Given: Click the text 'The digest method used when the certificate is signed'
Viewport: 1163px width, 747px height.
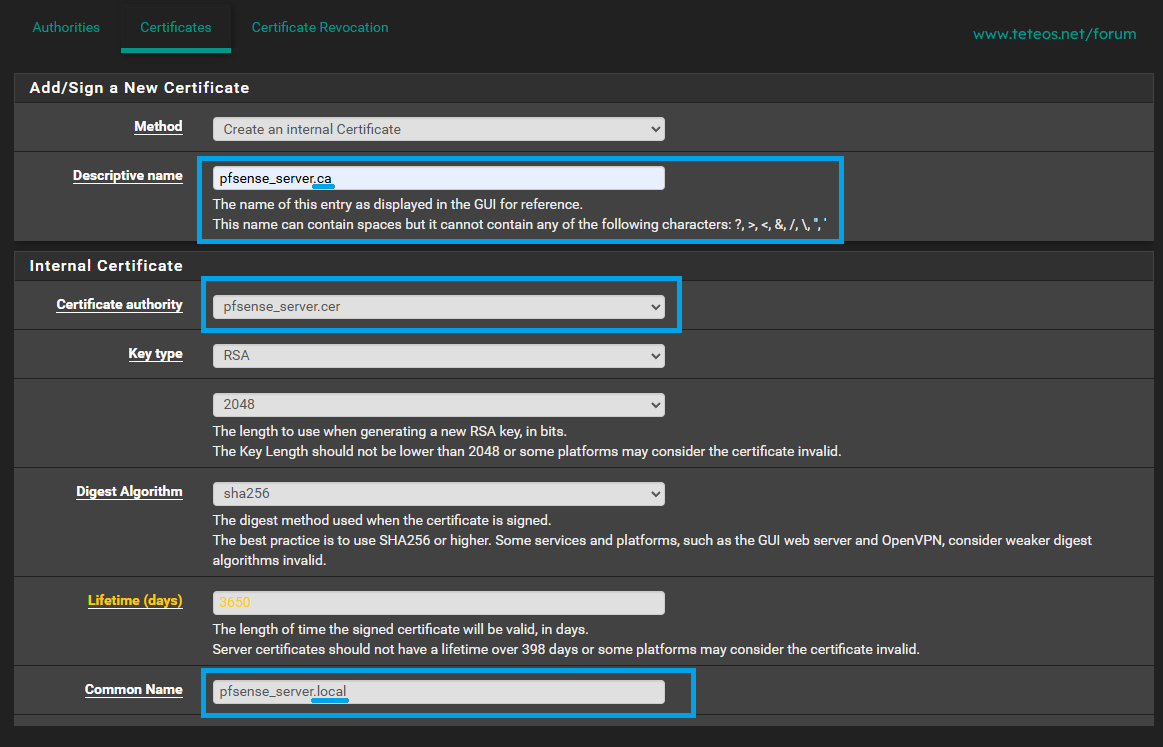Looking at the screenshot, I should pyautogui.click(x=382, y=520).
